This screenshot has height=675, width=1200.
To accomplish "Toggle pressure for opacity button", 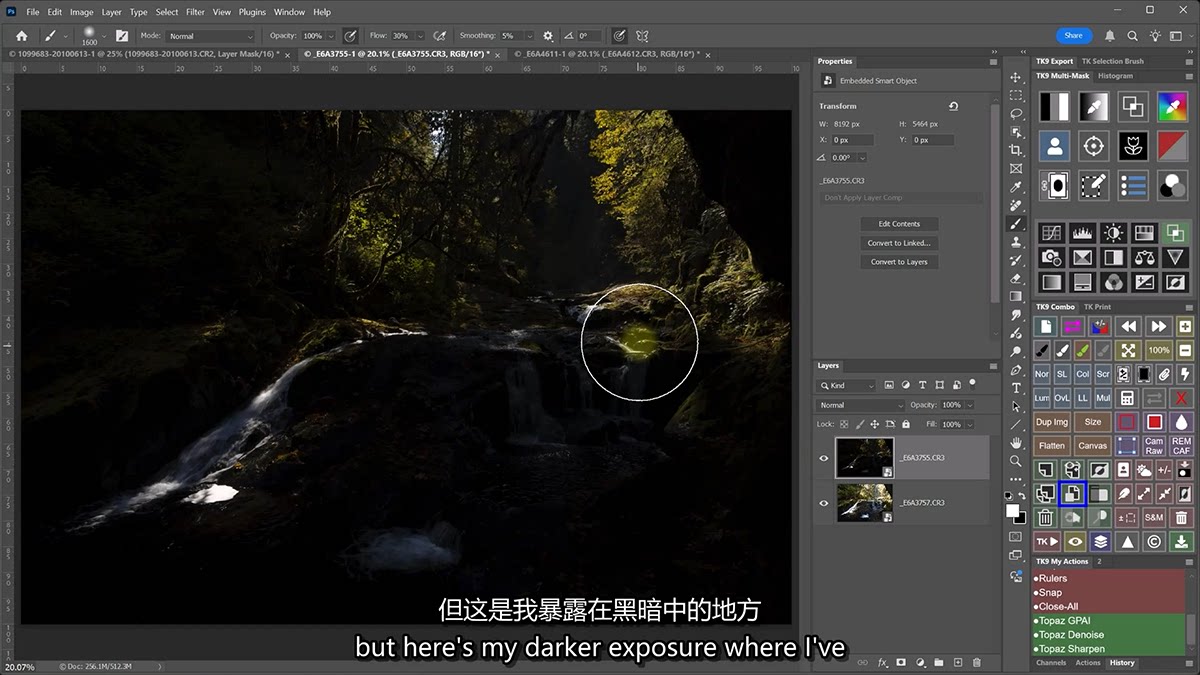I will click(x=351, y=36).
